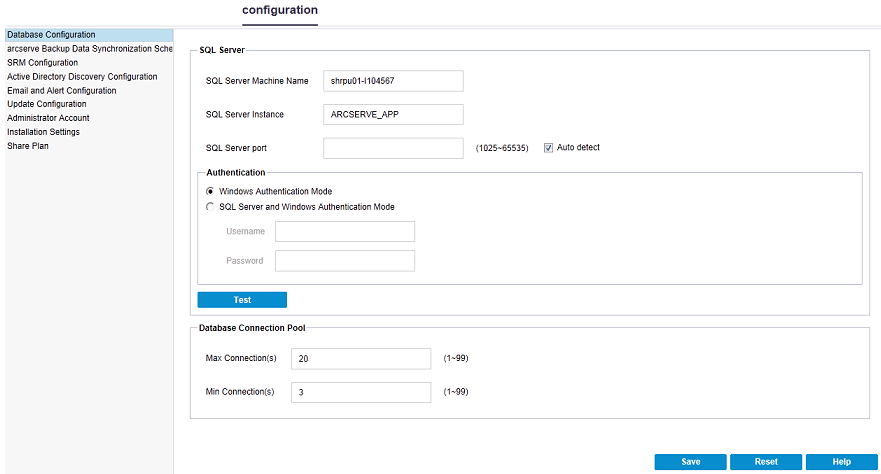Open SRM Configuration page
Viewport: 881px width, 474px height.
(42, 63)
